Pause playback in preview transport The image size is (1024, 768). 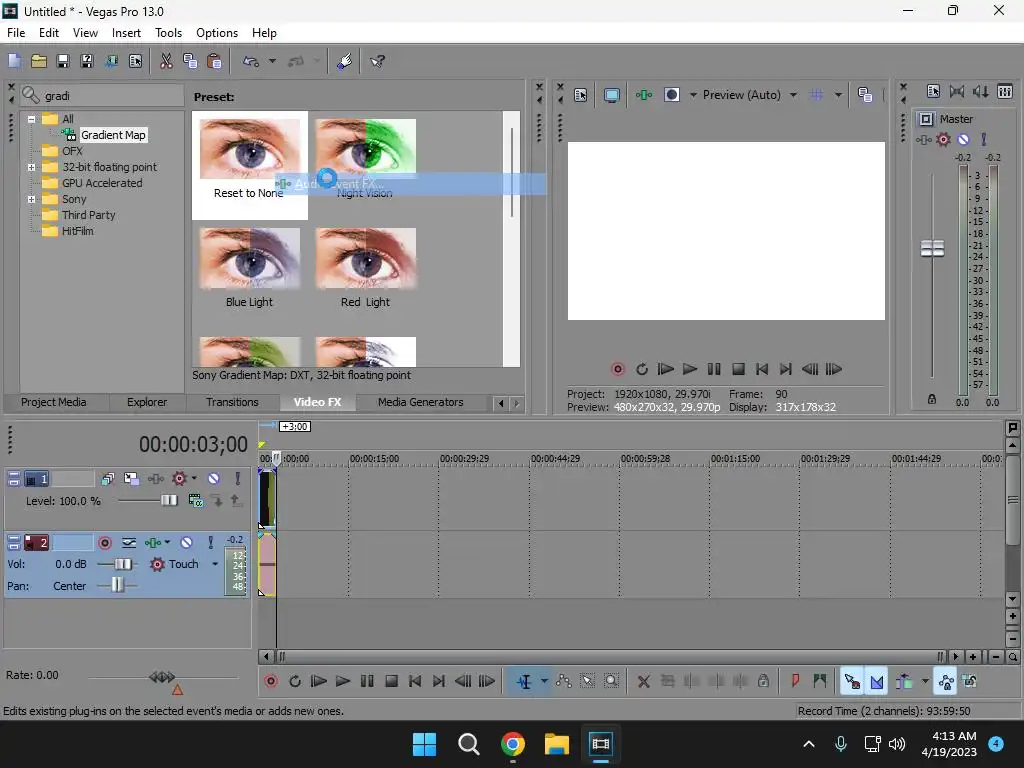pos(714,369)
